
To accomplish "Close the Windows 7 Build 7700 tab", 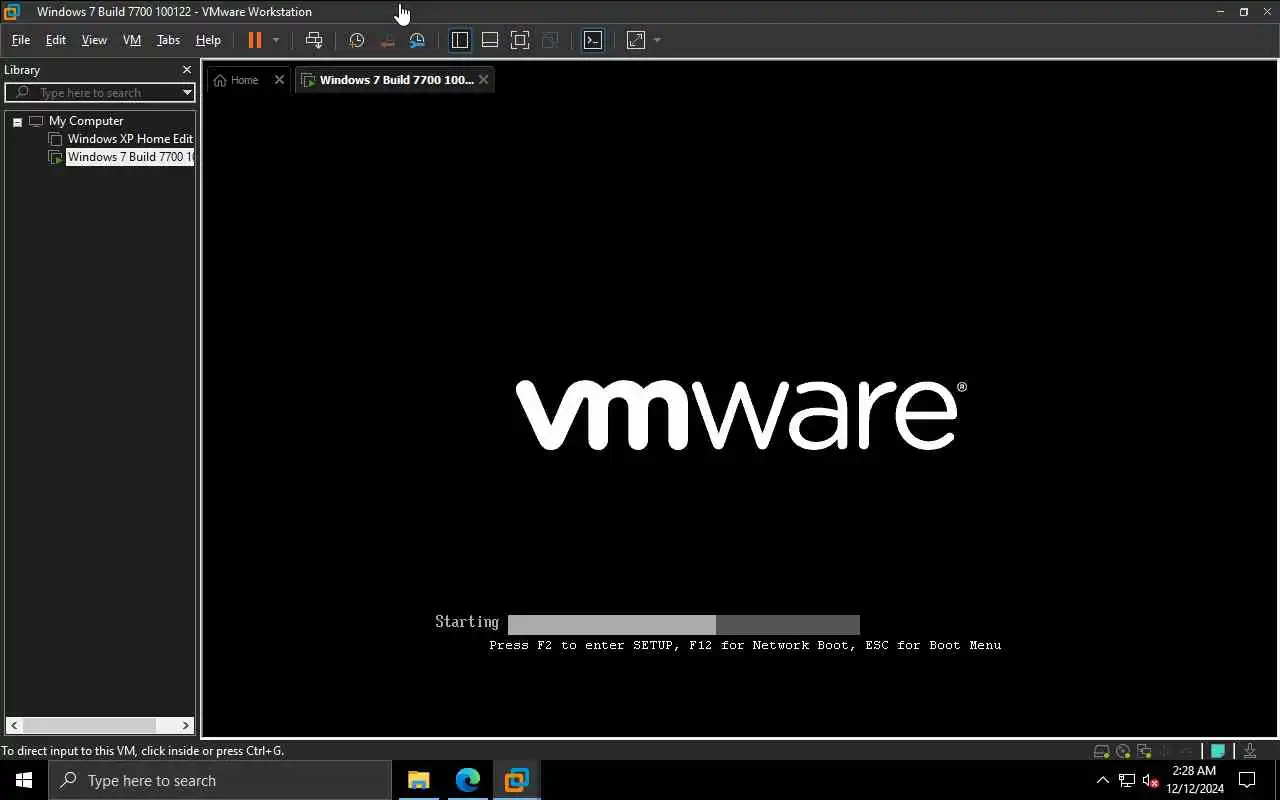I will [483, 80].
